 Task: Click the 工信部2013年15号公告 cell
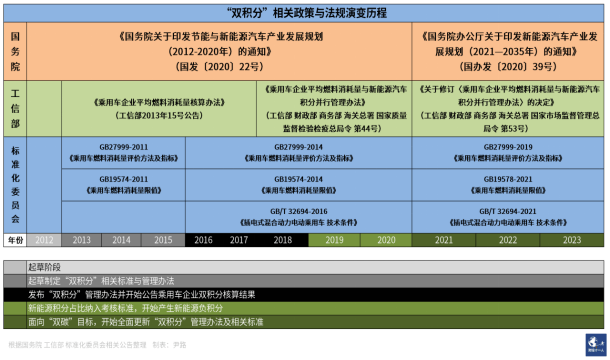pos(159,109)
